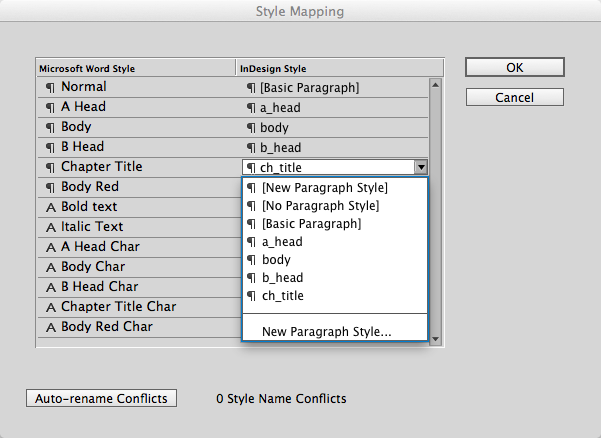
Task: Click the character style icon beside Italic Text
Action: click(x=51, y=227)
